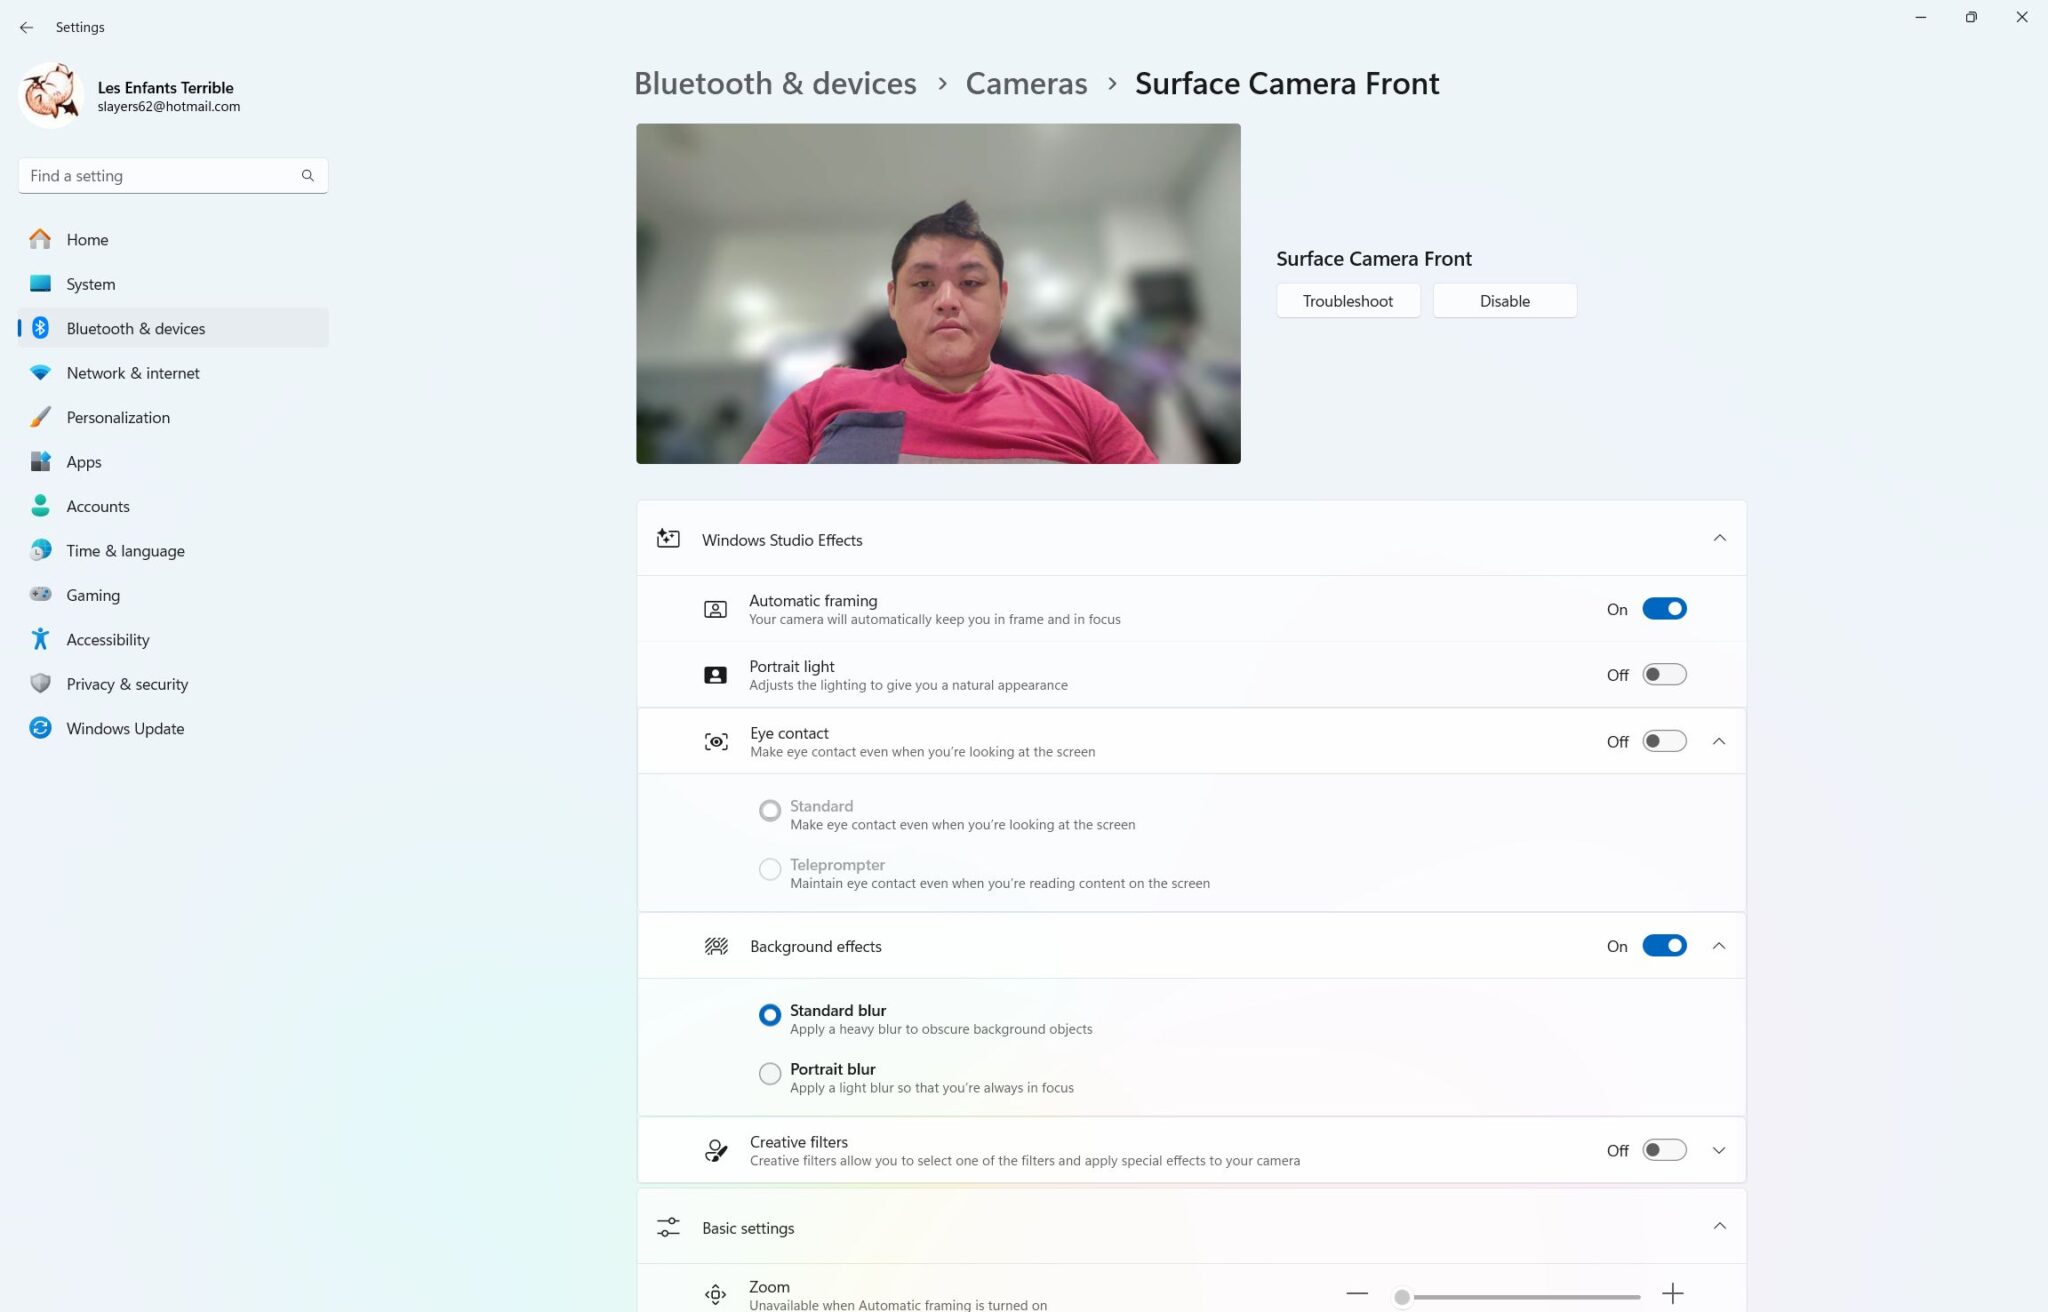Collapse the Background effects chevron

(x=1719, y=946)
